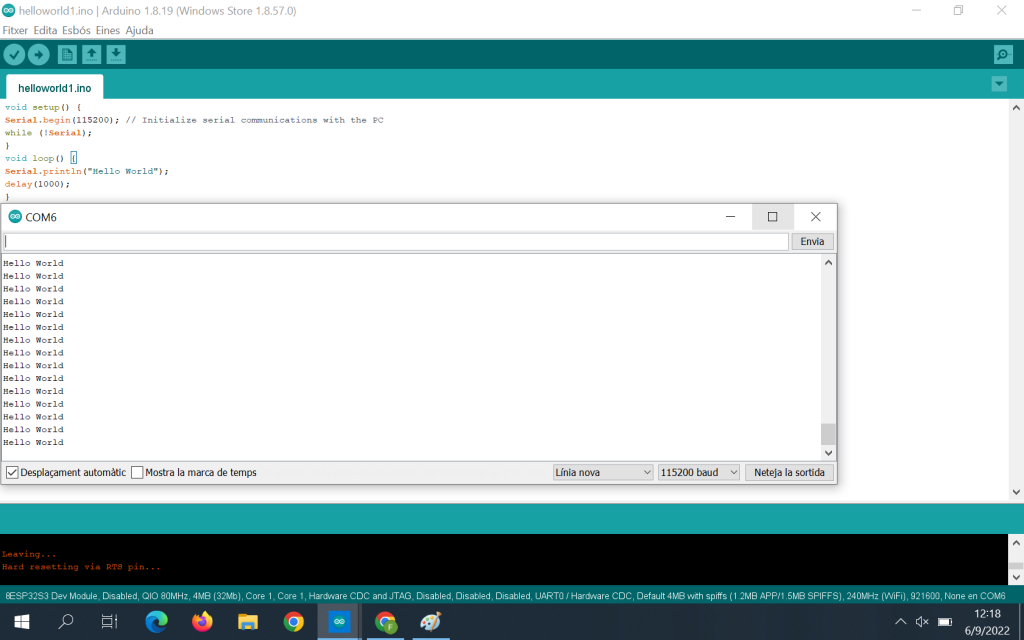The image size is (1024, 640).
Task: Click the Upload arrow icon
Action: point(39,55)
